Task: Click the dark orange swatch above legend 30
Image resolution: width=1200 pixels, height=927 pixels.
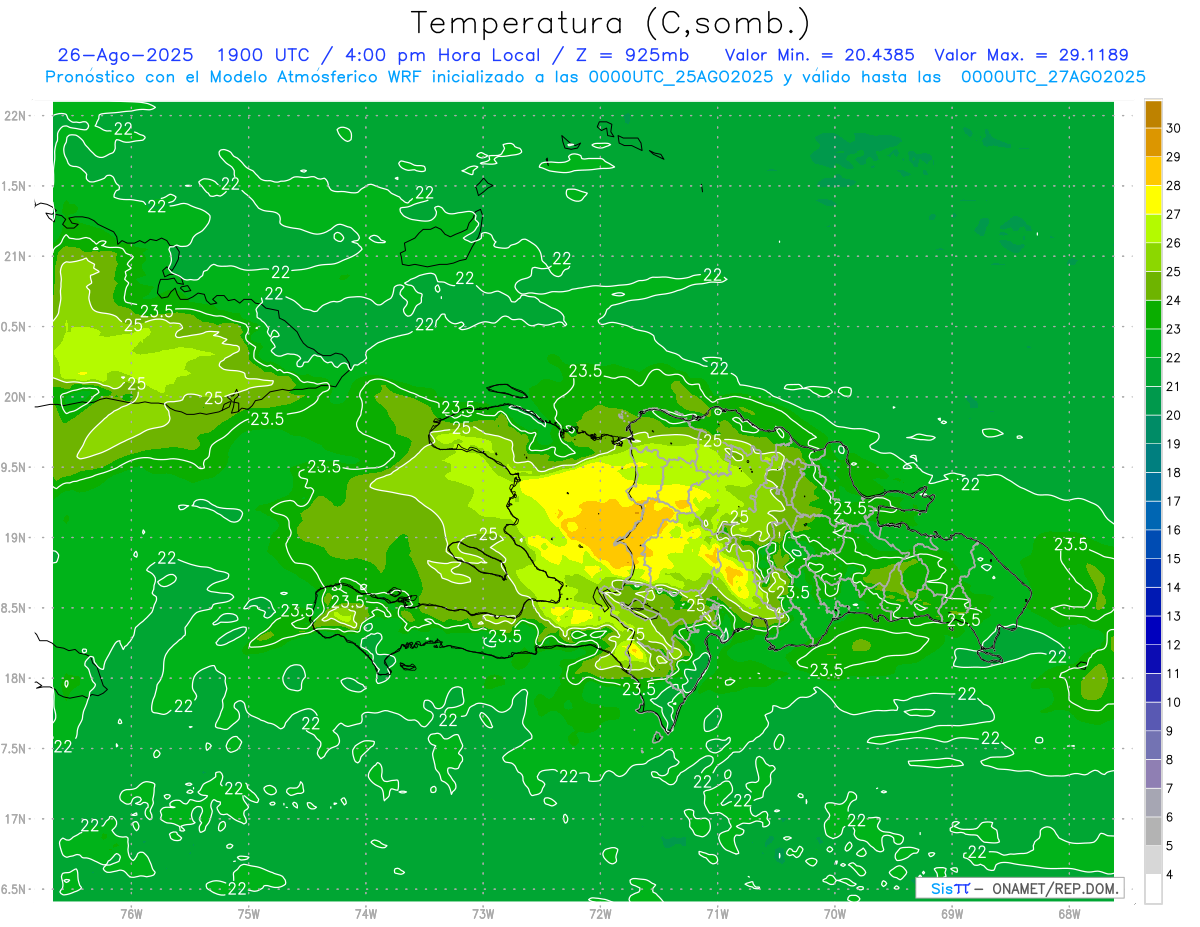Action: pyautogui.click(x=1153, y=113)
